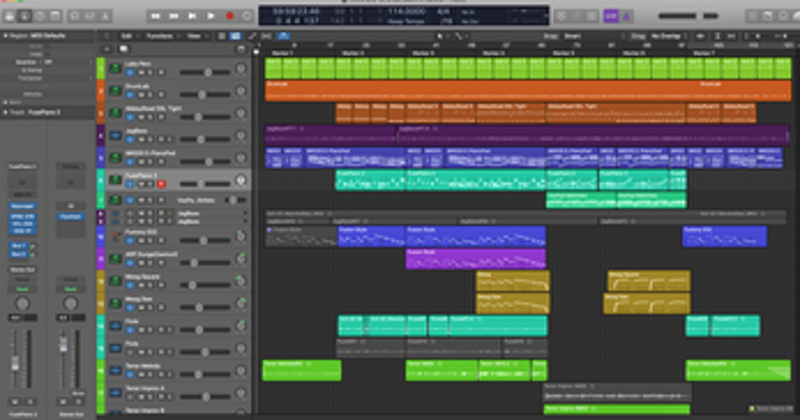Open the Edit menu in the Tracks area

pyautogui.click(x=128, y=36)
